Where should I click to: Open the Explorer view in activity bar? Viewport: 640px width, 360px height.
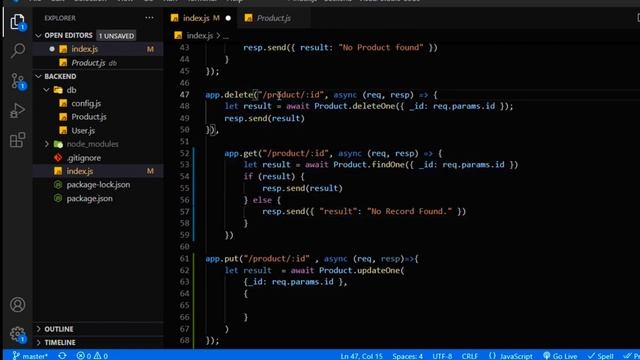[18, 21]
